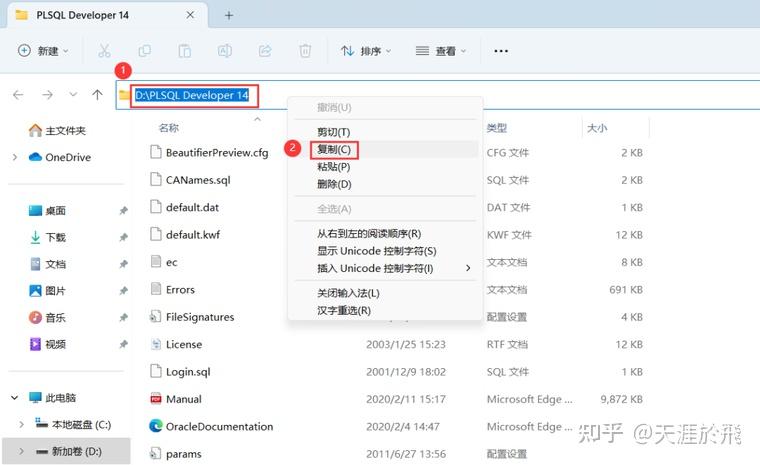Open 桌面 (Desktop) quick access folder

48,210
